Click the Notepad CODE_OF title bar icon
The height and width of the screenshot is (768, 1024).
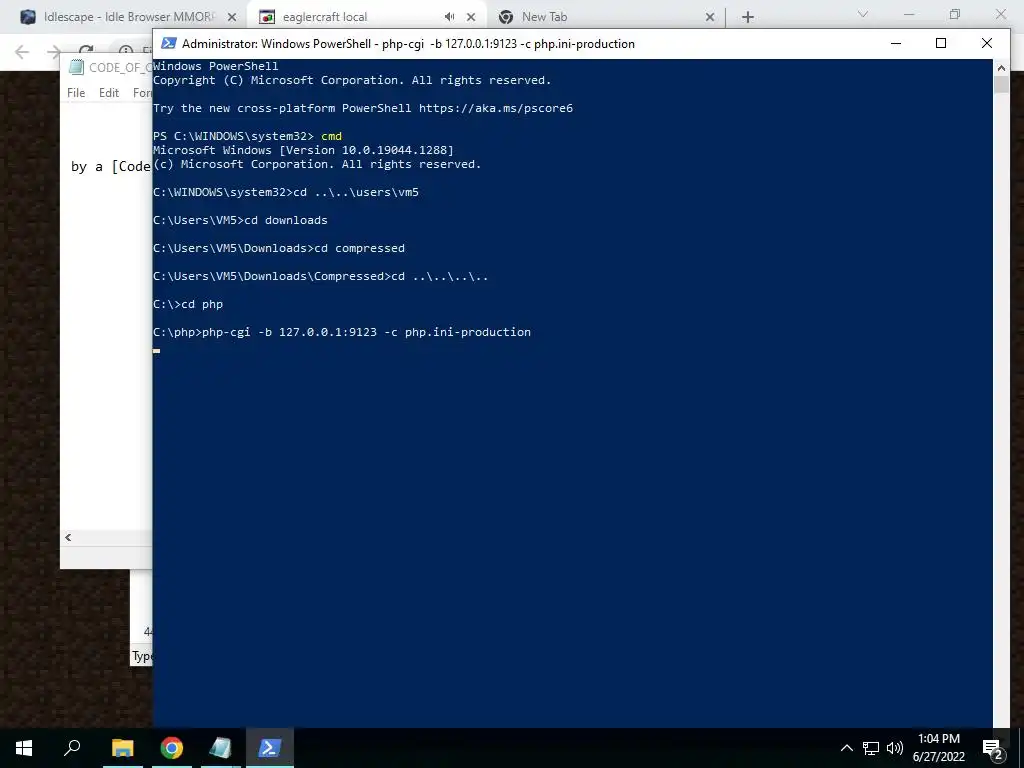[76, 67]
